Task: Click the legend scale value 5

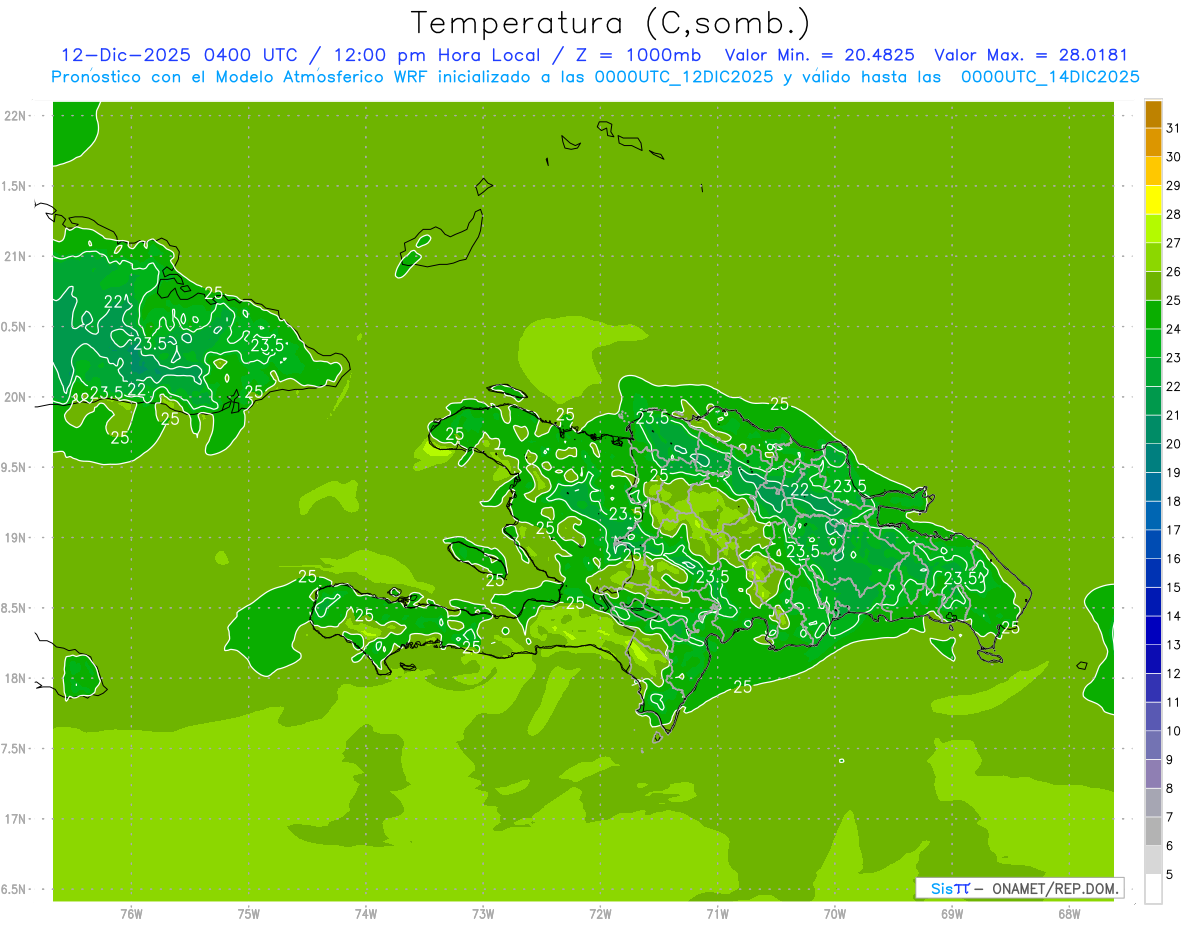Action: [1169, 874]
